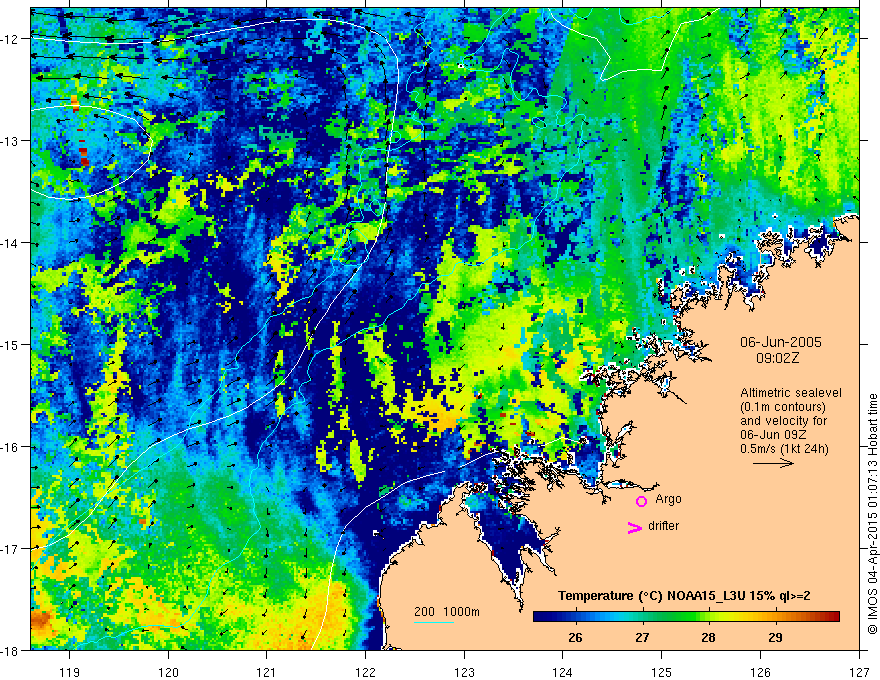The width and height of the screenshot is (880, 680).
Task: Click the longitude axis label "127"
Action: pyautogui.click(x=859, y=672)
